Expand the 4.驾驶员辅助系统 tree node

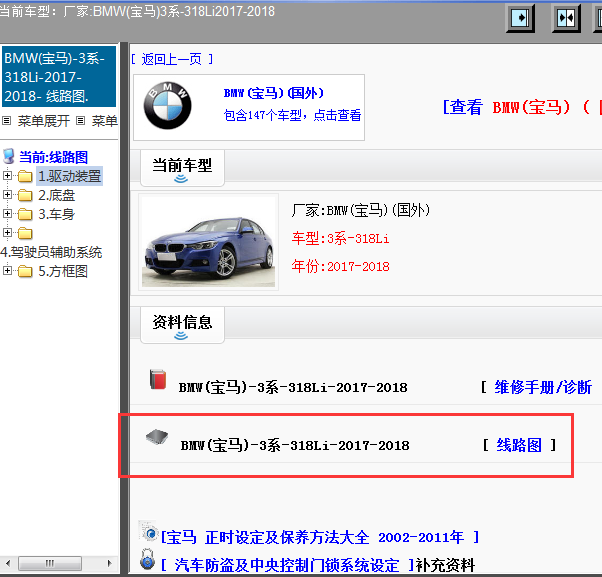[7, 232]
